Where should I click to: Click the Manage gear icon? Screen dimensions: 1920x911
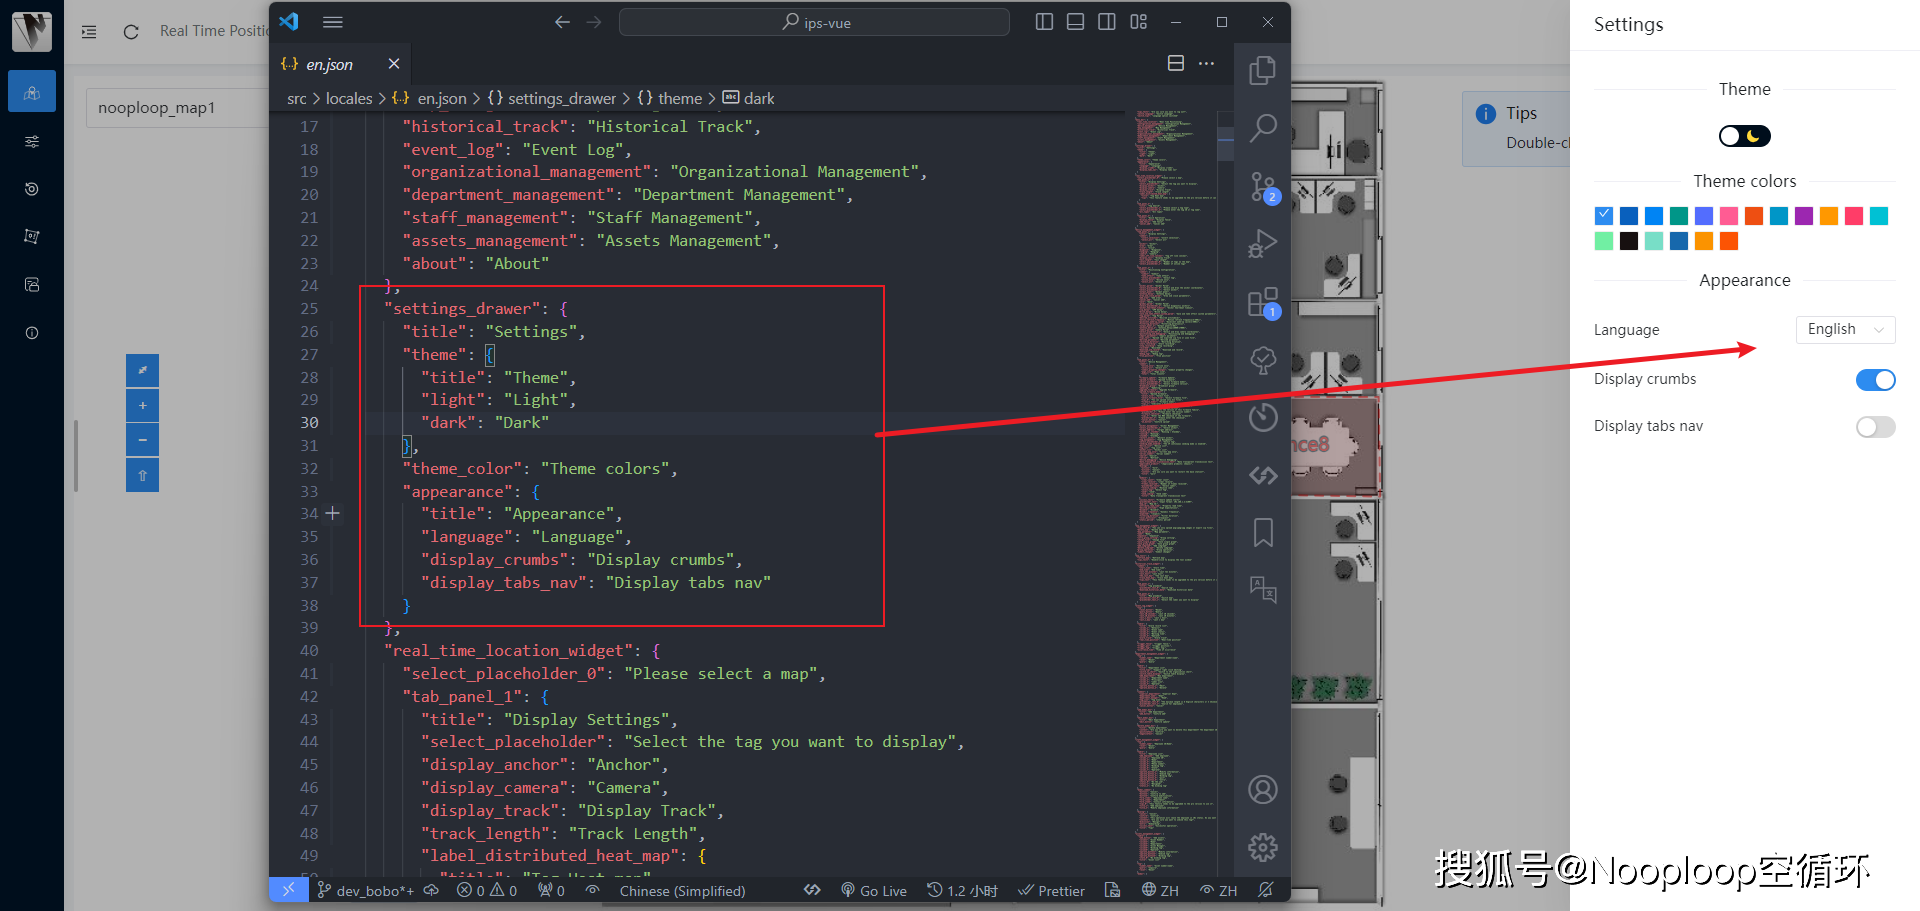click(x=1262, y=847)
